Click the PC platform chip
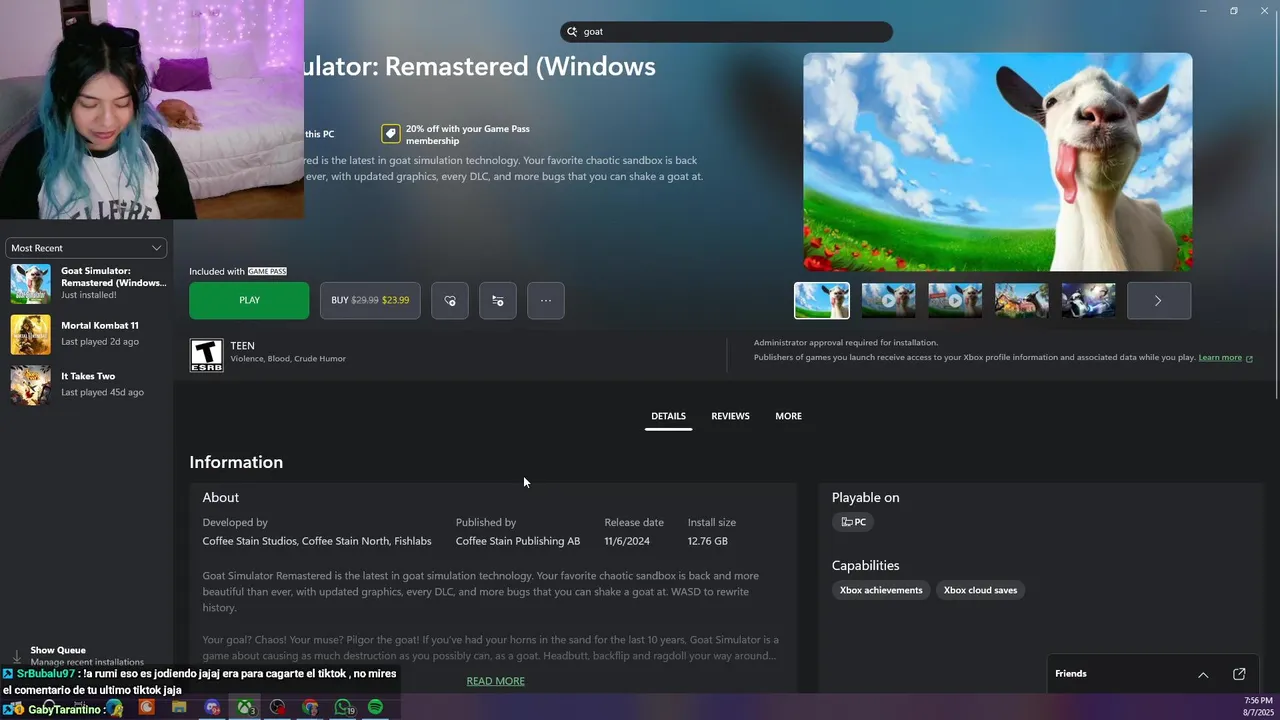Viewport: 1280px width, 720px height. pyautogui.click(x=853, y=522)
